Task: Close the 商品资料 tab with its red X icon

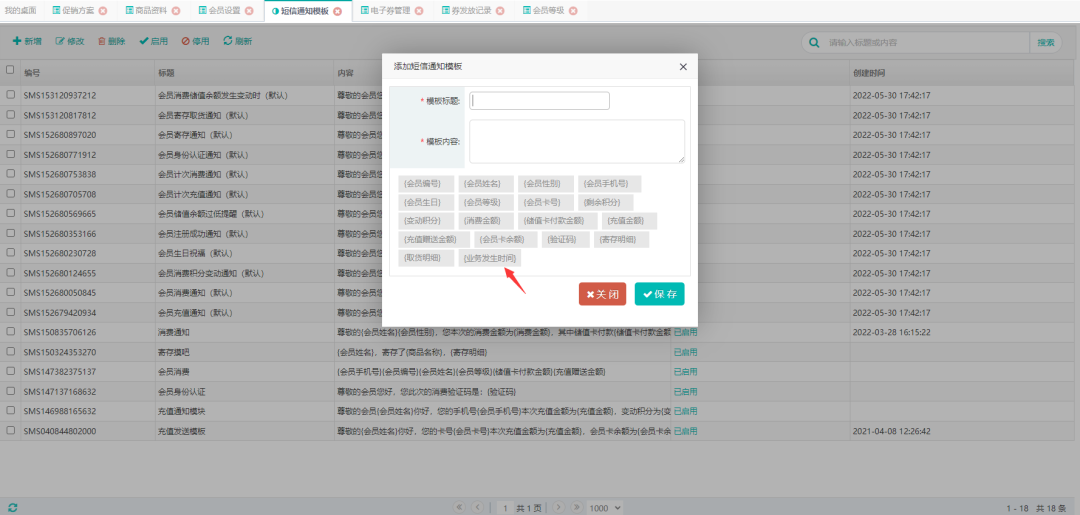Action: (176, 11)
